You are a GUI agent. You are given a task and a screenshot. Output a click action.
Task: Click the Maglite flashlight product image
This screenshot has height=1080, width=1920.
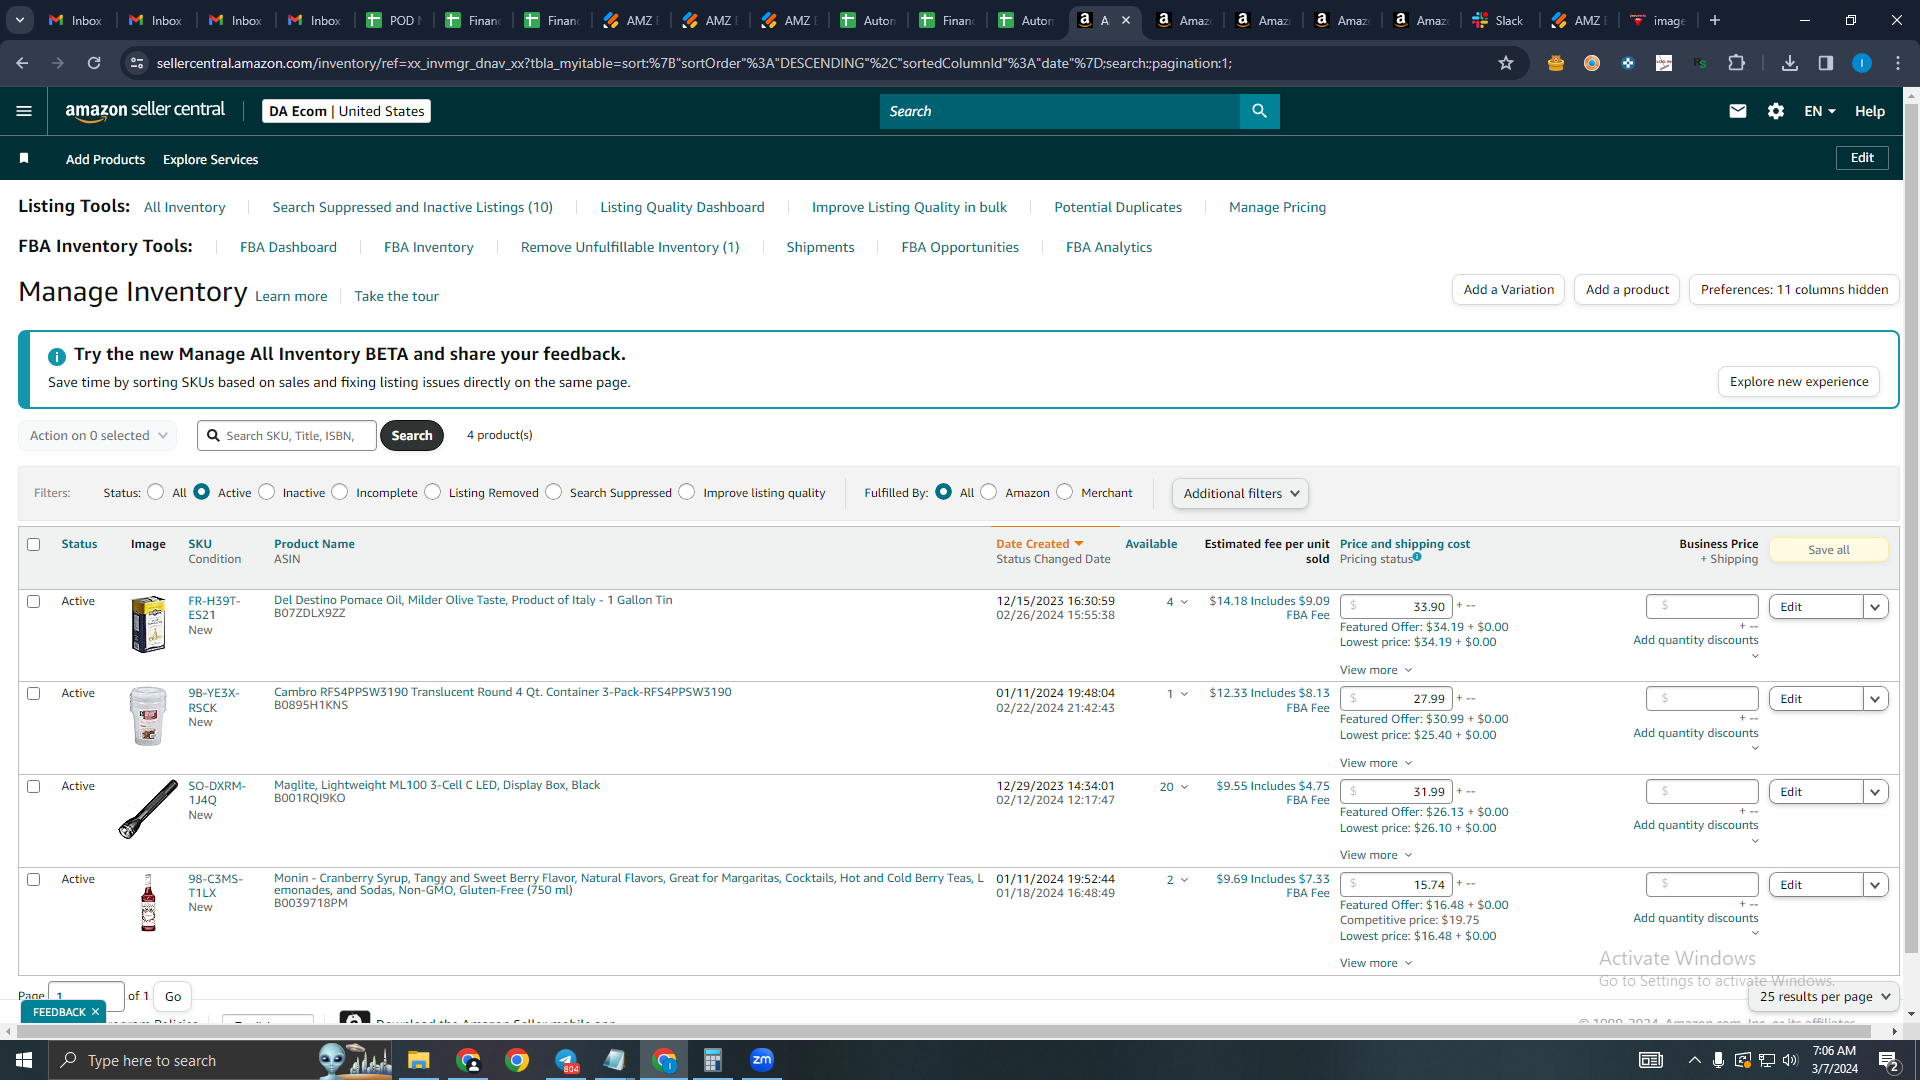pyautogui.click(x=148, y=809)
